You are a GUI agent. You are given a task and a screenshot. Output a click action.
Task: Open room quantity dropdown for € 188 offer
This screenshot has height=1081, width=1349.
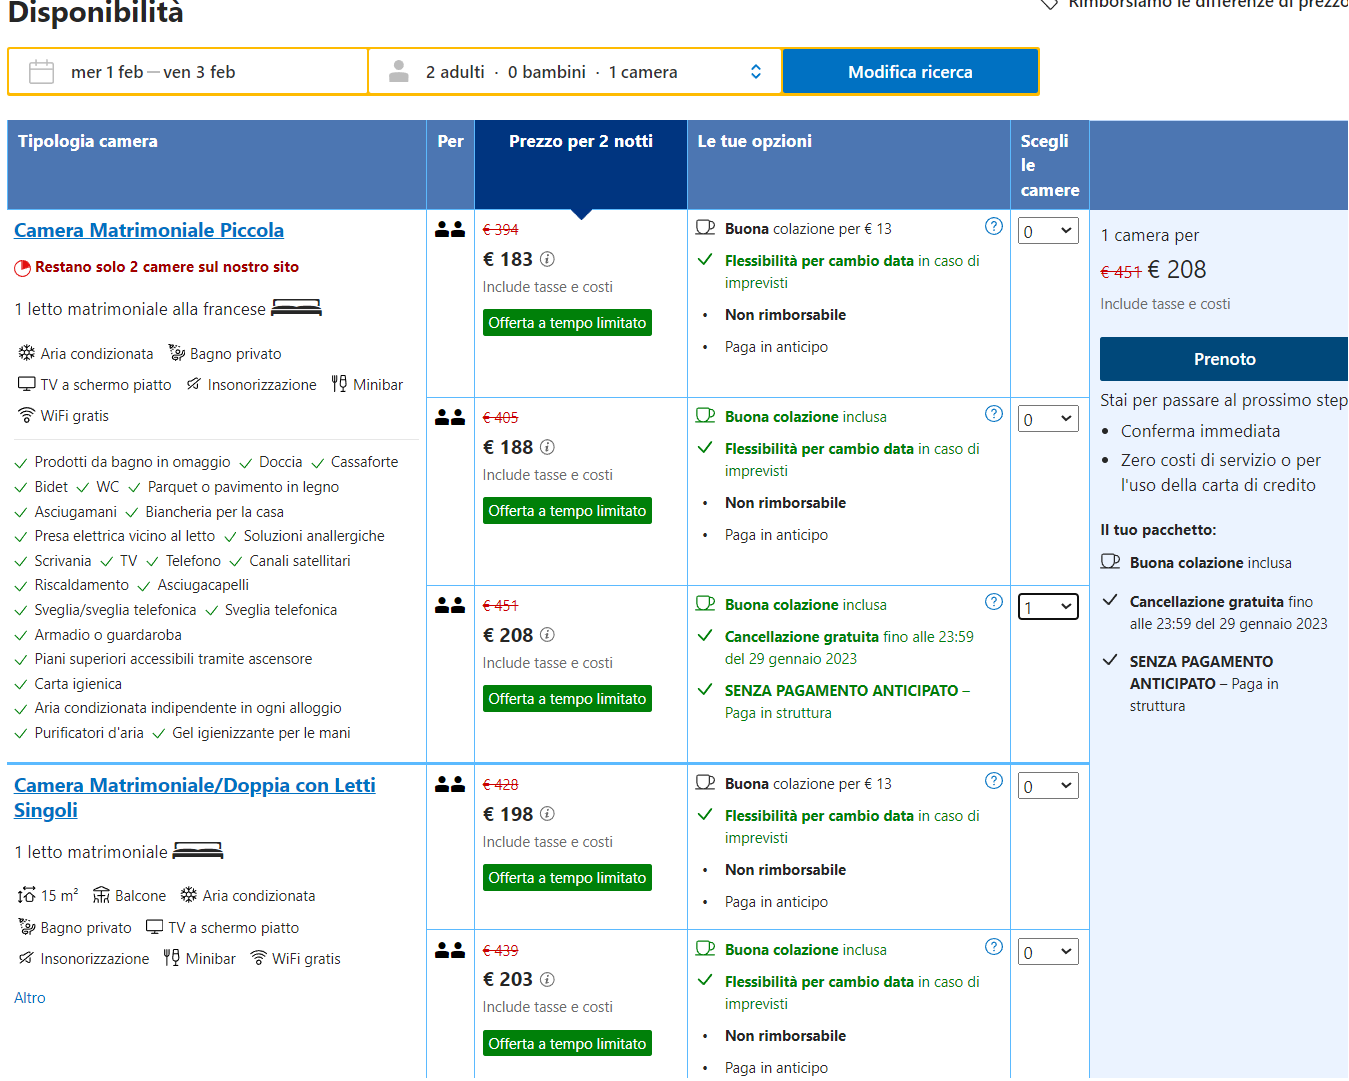coord(1048,419)
